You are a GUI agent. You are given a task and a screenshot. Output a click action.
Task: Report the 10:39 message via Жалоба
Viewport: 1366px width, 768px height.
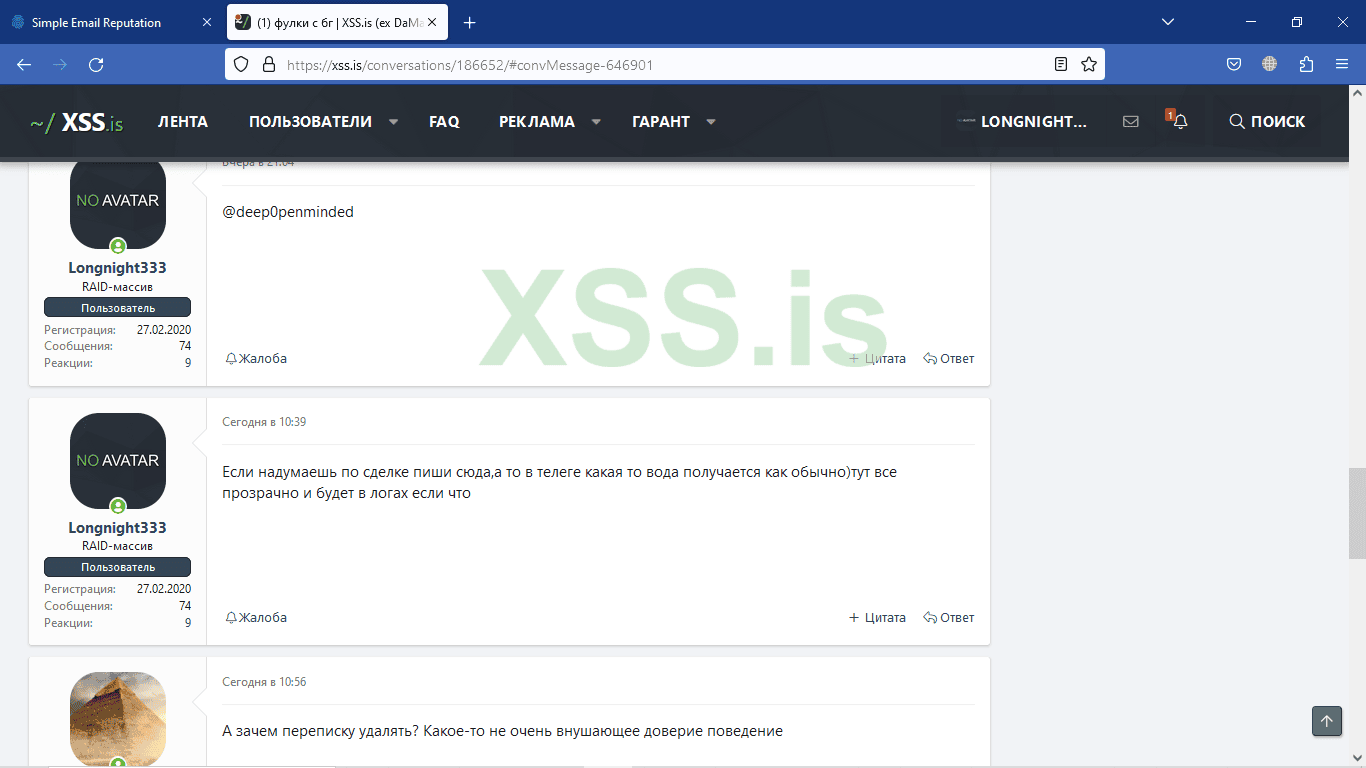pos(256,617)
